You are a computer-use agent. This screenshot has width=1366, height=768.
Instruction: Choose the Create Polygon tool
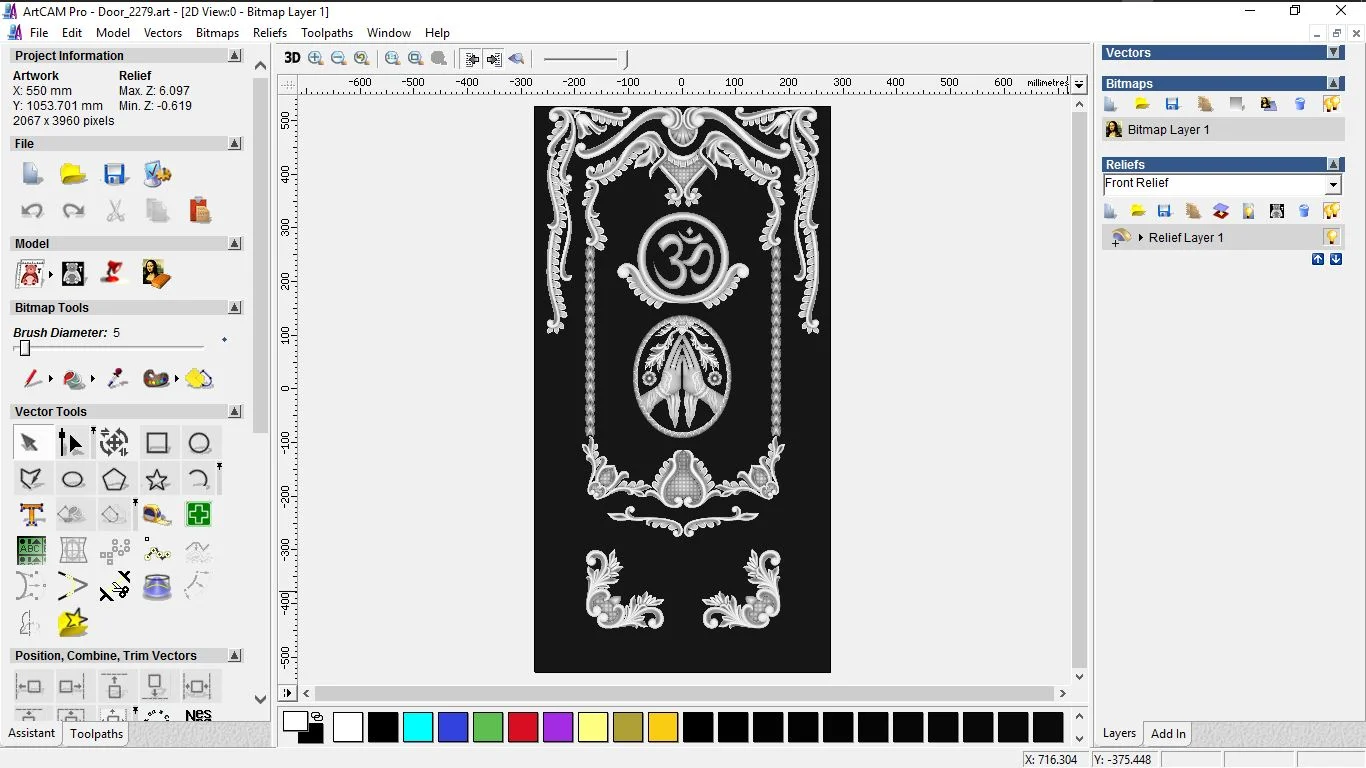(114, 480)
